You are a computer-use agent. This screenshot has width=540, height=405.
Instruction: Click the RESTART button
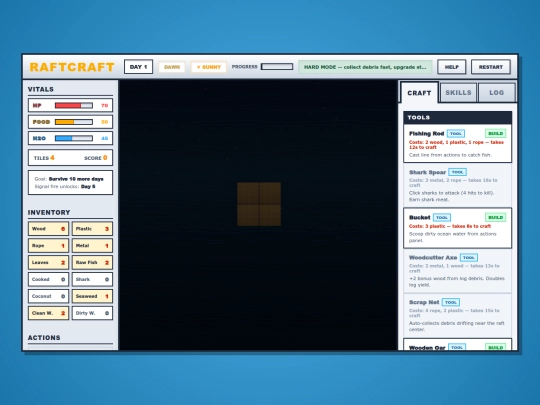click(490, 67)
